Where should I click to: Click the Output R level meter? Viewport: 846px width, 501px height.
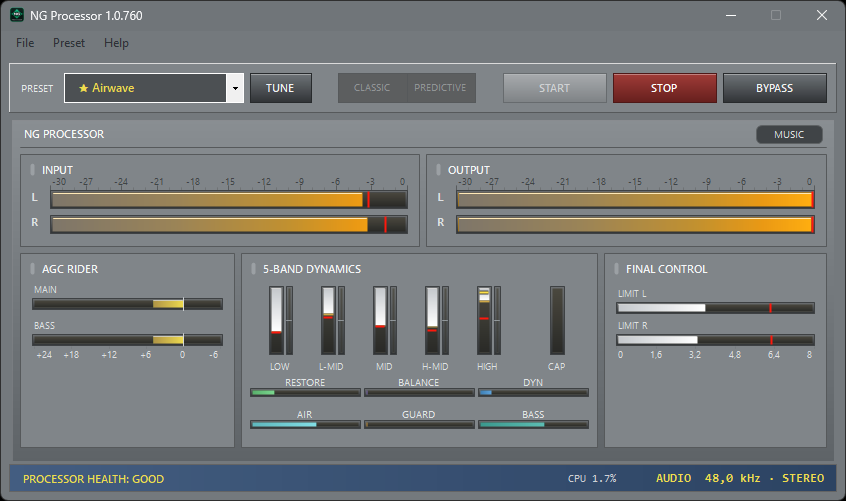tap(635, 224)
